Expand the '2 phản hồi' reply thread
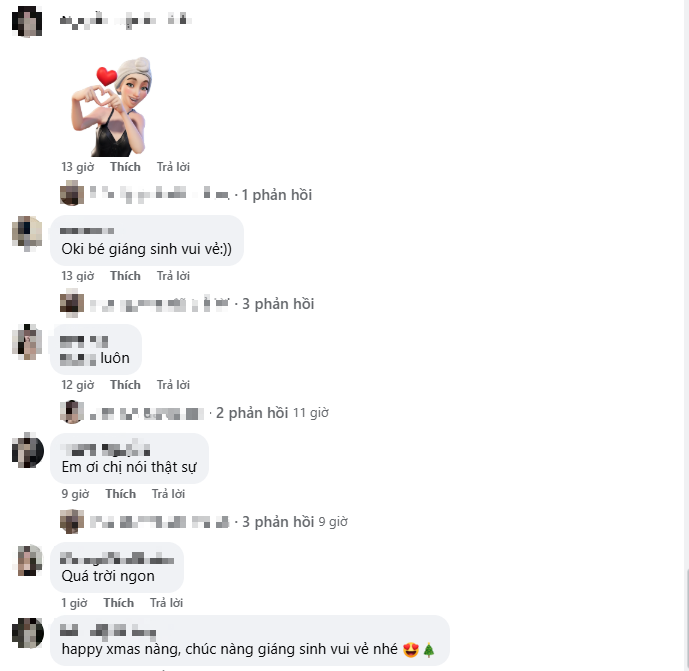689x671 pixels. pos(252,413)
